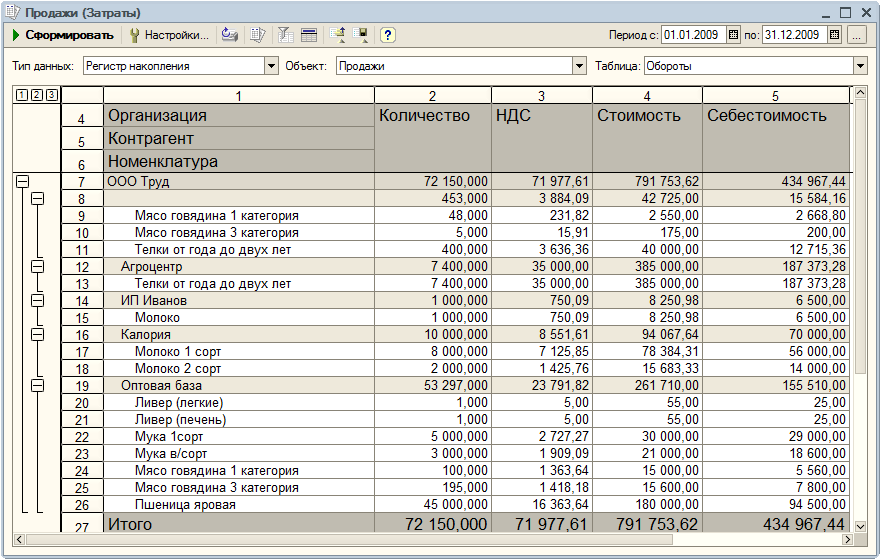Viewport: 880px width, 559px height.
Task: Open the calendar for period end date
Action: pos(835,35)
